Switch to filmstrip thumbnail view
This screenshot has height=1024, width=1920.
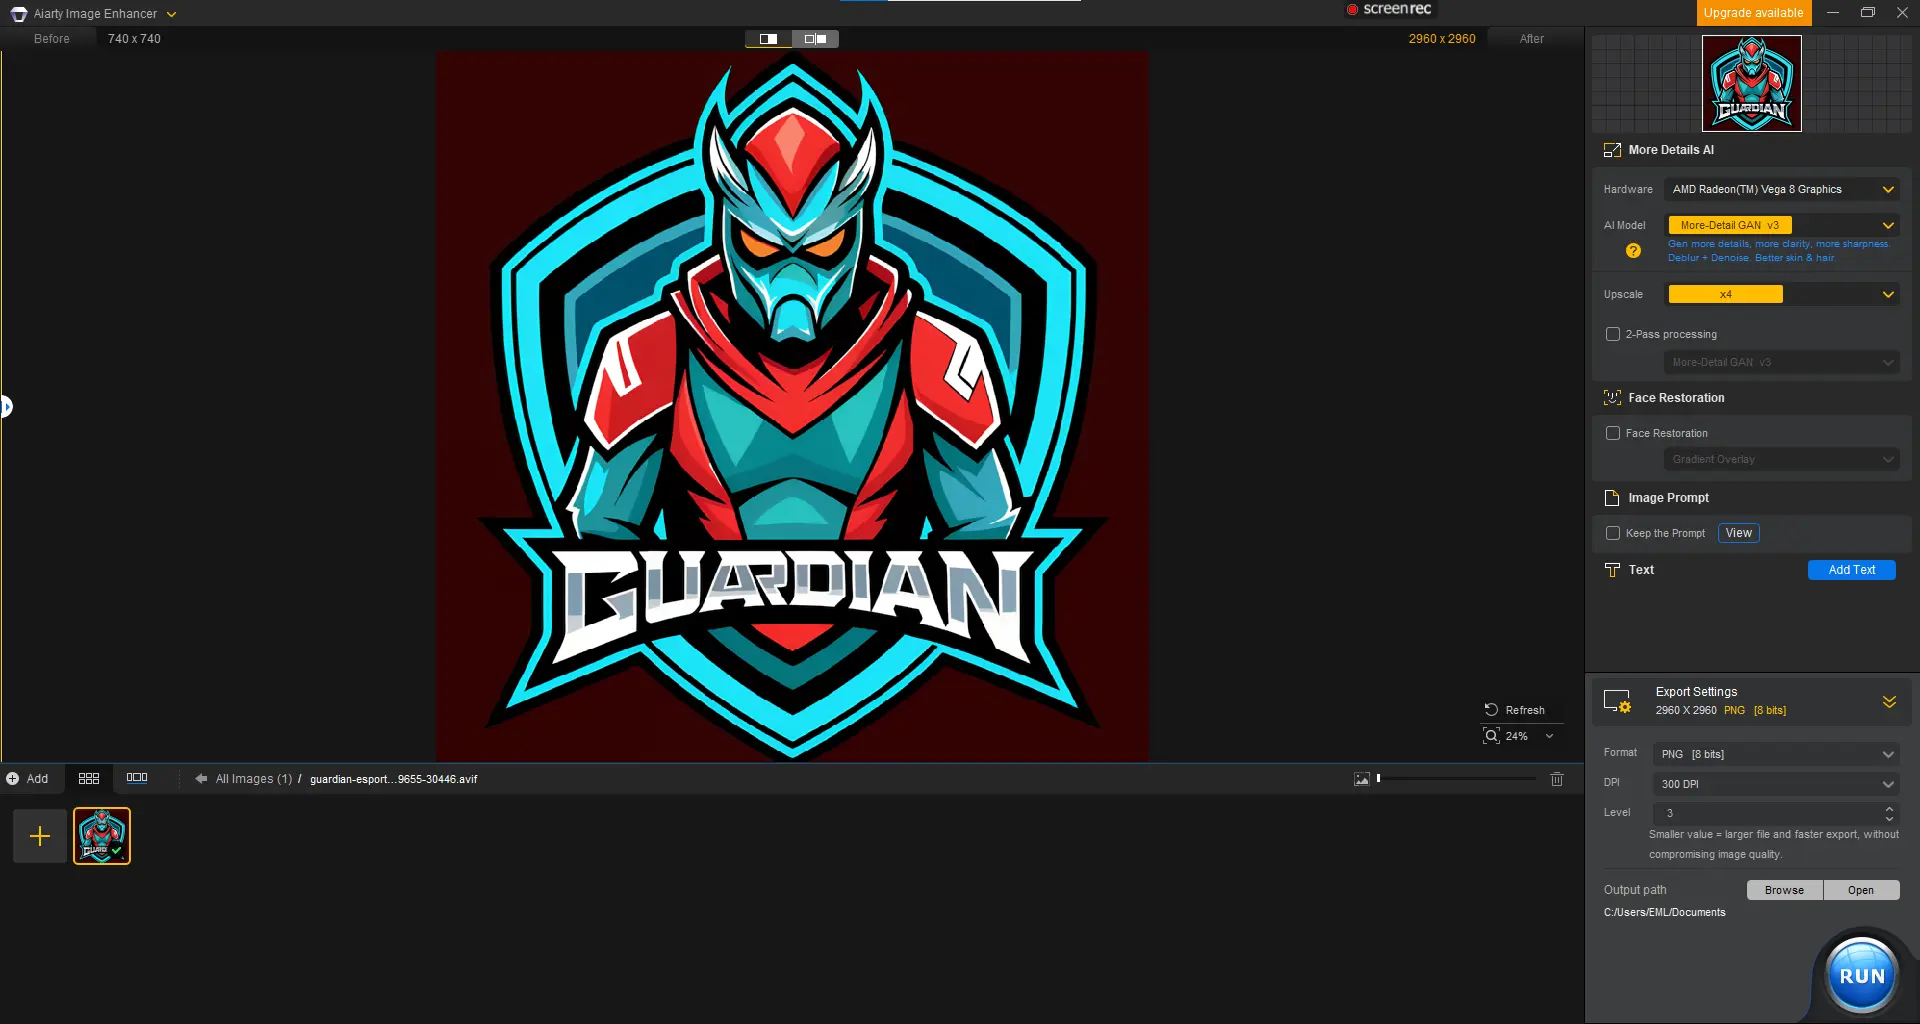click(x=137, y=778)
